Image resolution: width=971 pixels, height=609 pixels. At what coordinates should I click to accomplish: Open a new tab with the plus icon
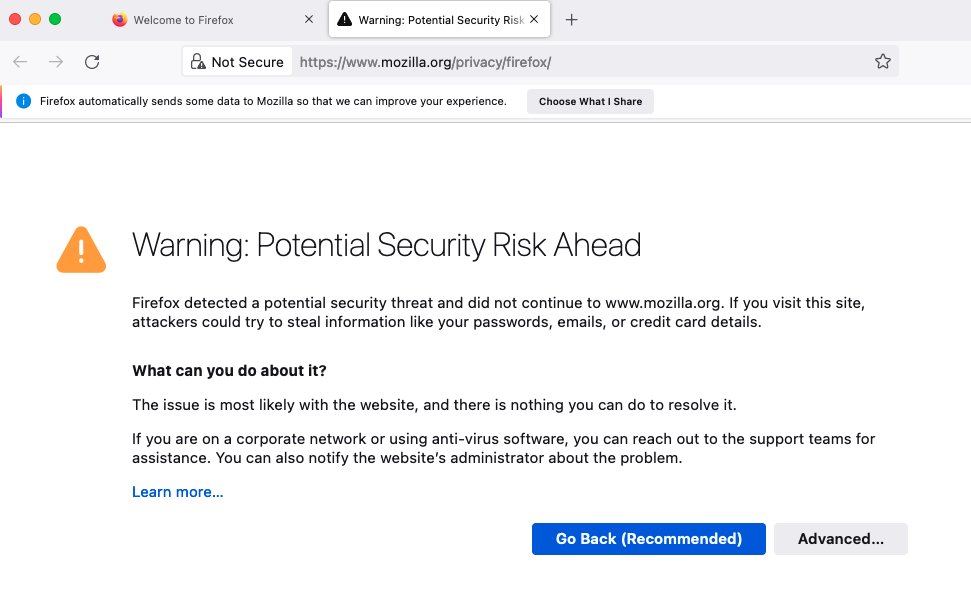(571, 20)
